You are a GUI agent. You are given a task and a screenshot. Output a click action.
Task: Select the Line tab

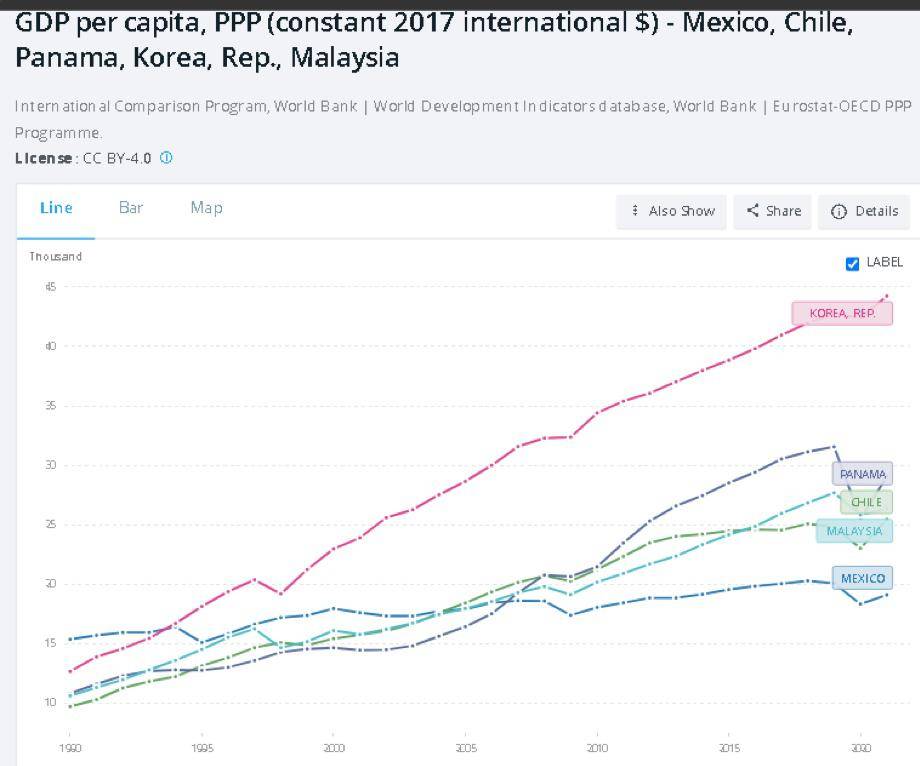click(56, 208)
